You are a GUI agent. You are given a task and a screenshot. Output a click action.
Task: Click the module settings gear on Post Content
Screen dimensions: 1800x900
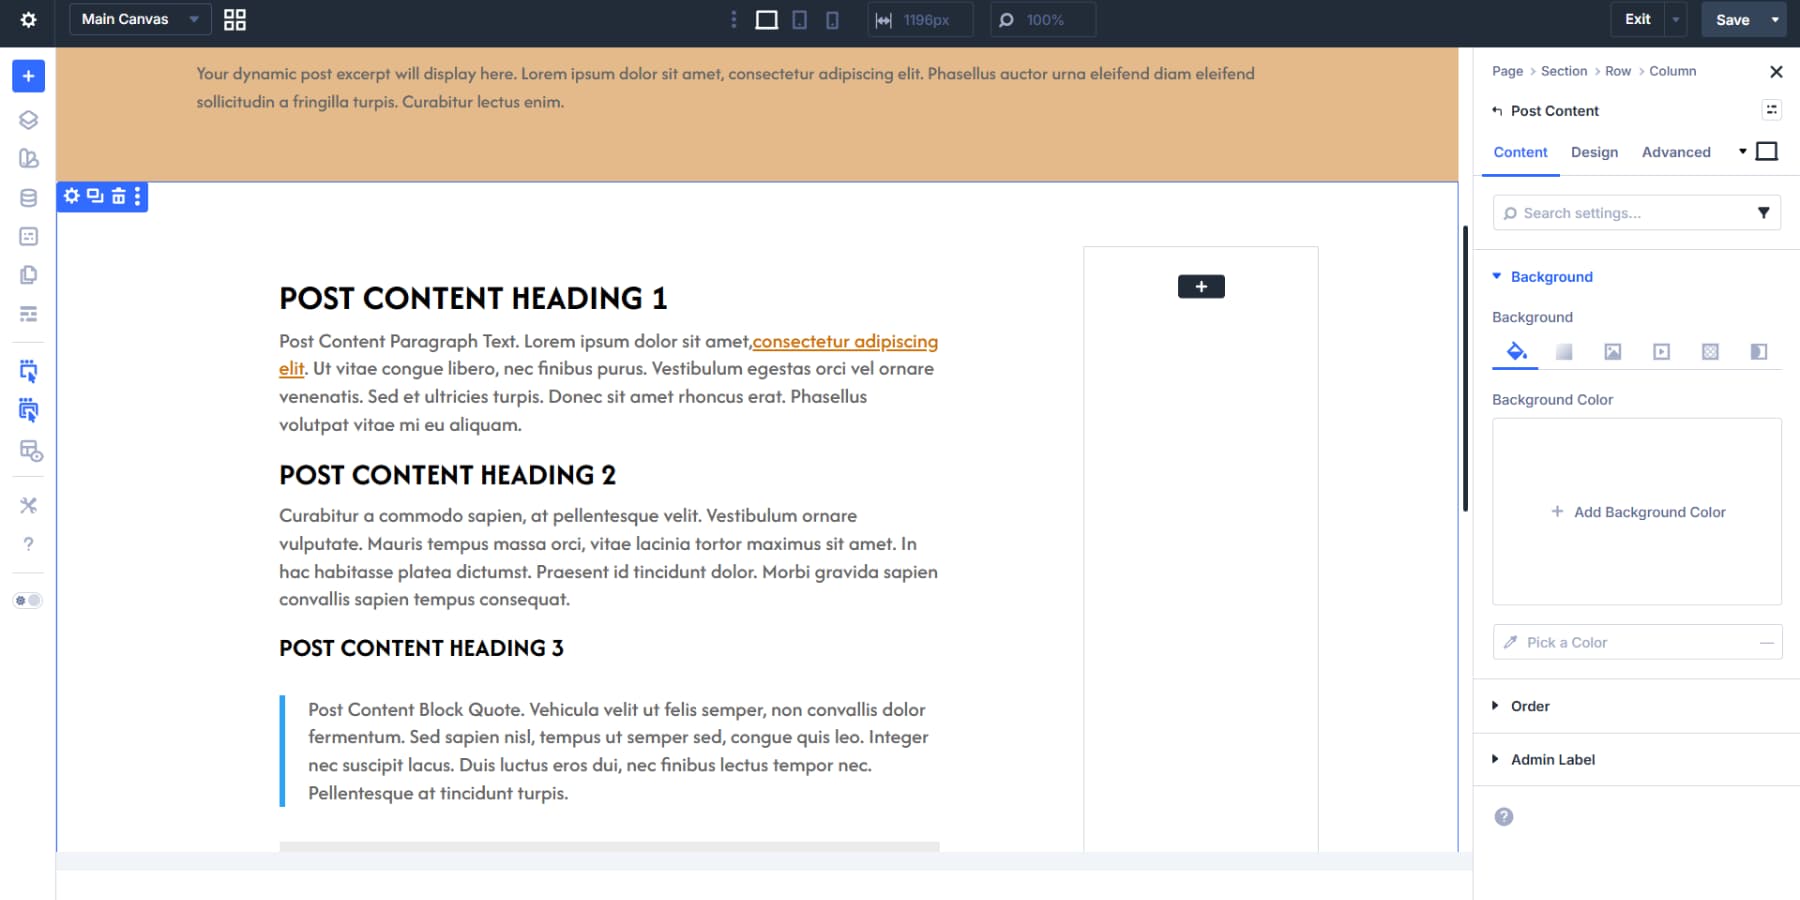(71, 196)
